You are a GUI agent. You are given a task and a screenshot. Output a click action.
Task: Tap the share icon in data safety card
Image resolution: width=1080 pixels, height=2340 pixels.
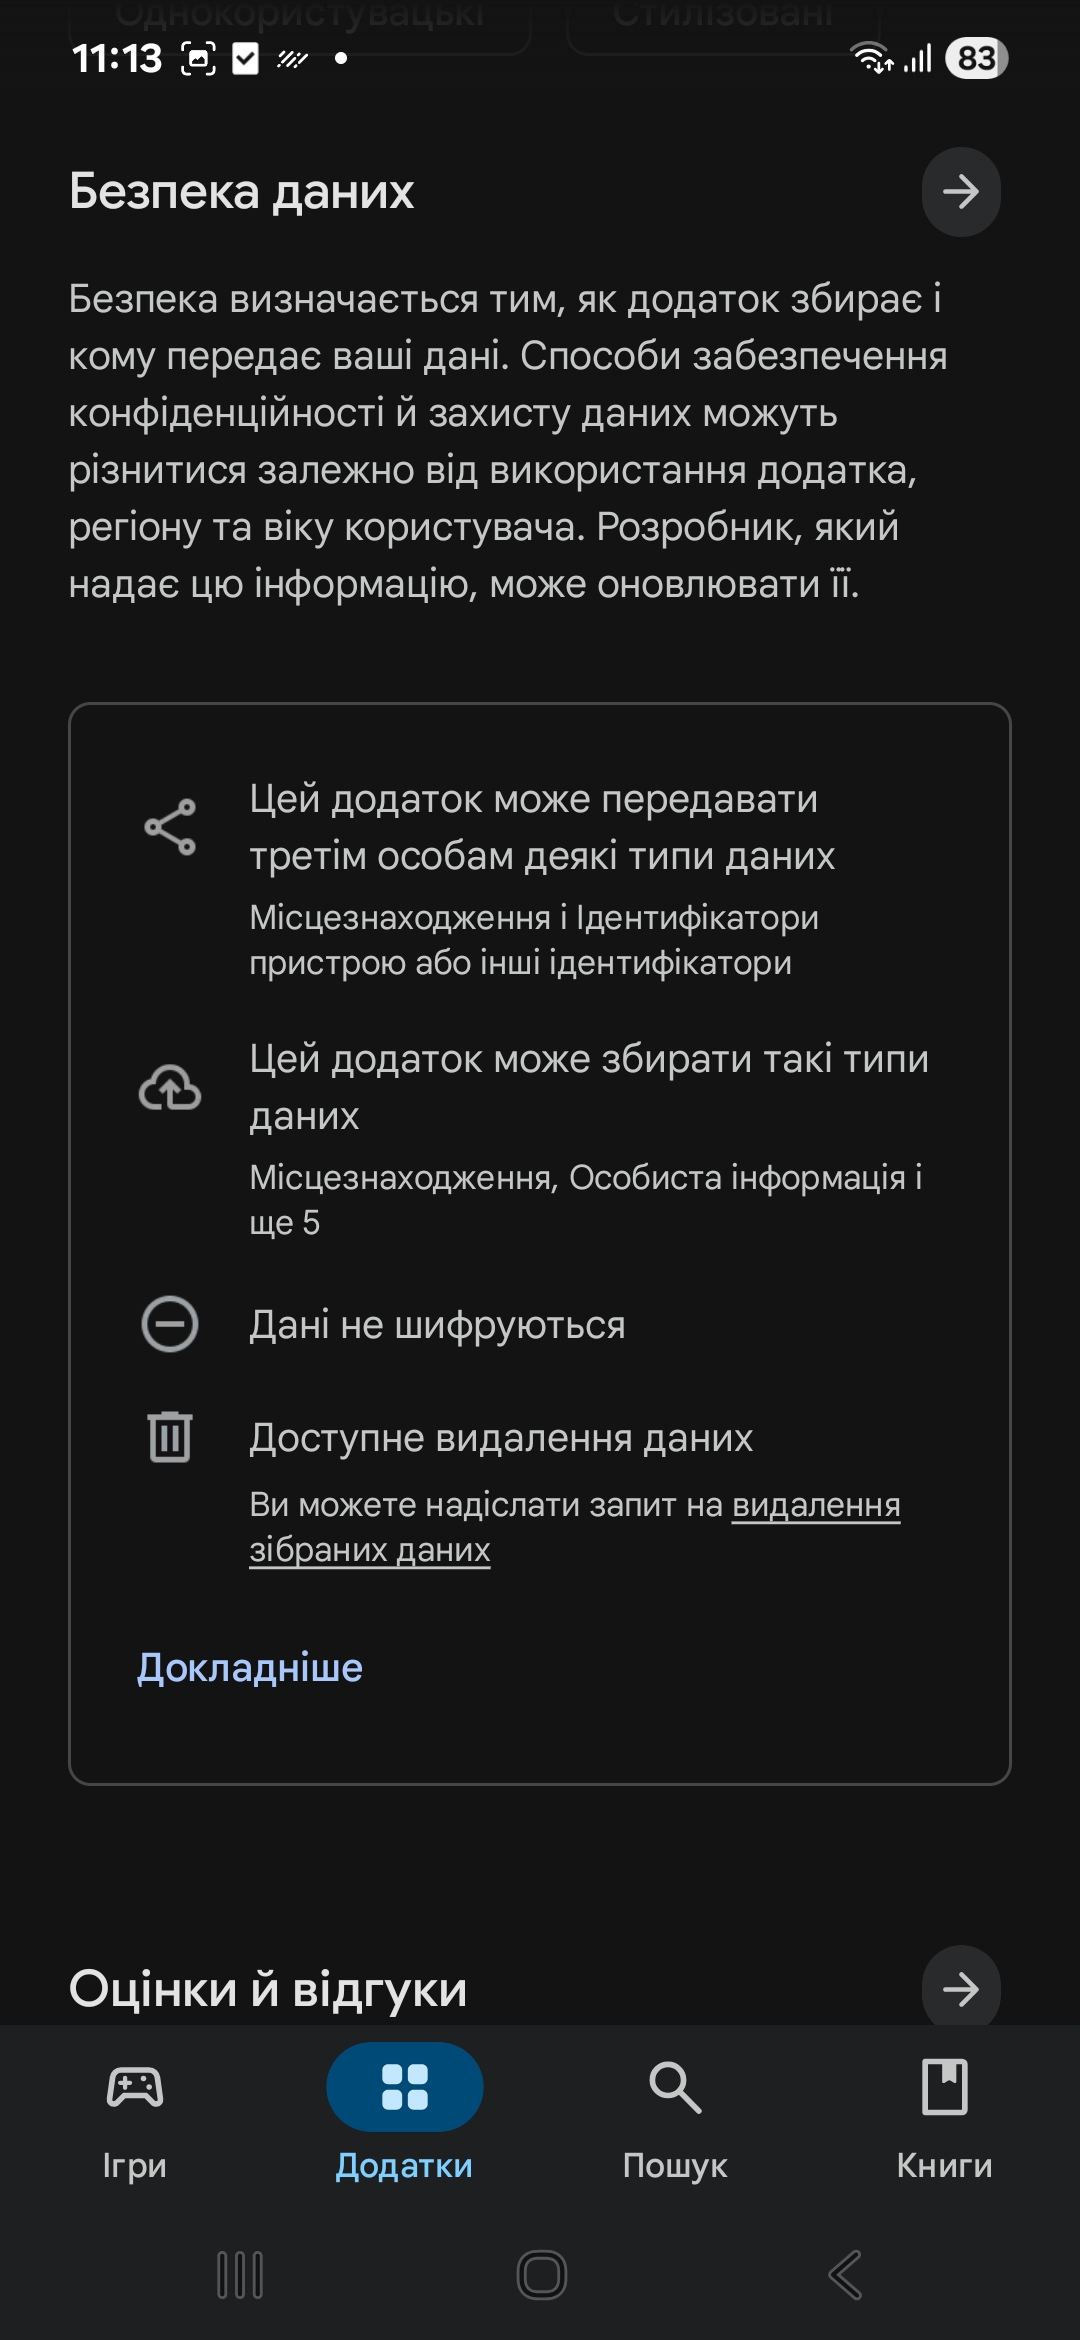coord(170,827)
